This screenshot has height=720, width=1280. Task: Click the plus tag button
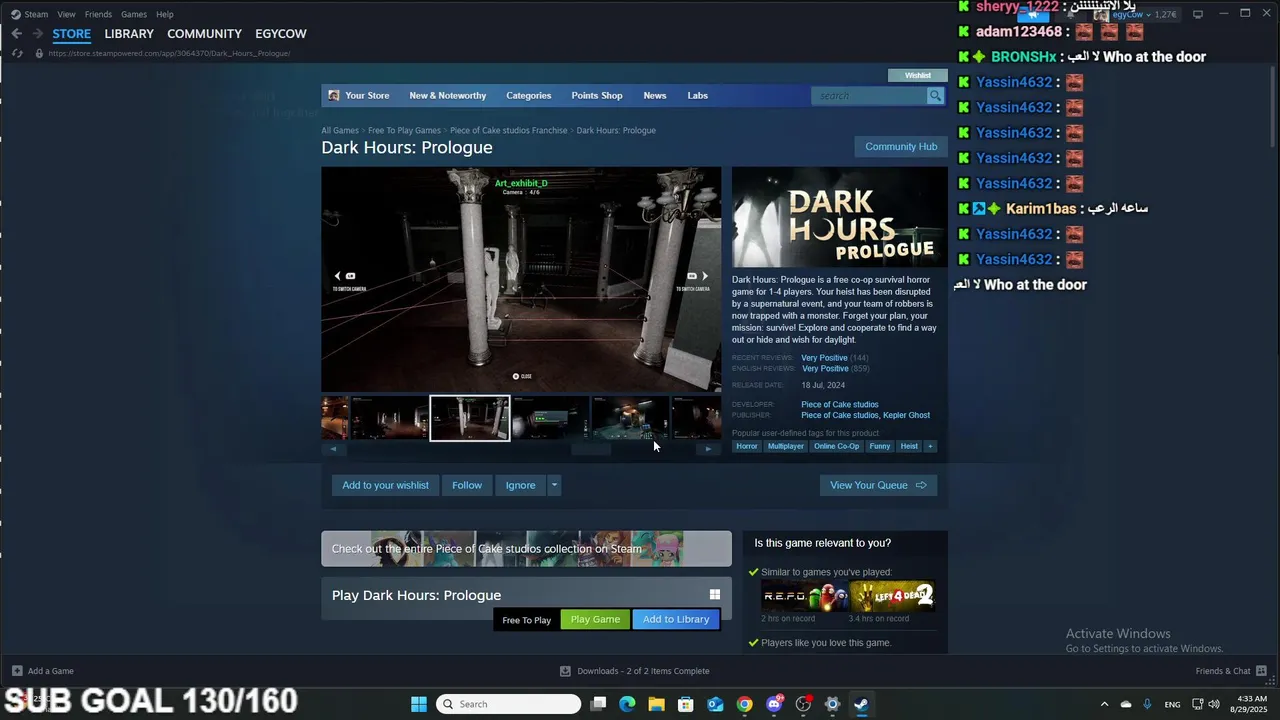pos(930,446)
